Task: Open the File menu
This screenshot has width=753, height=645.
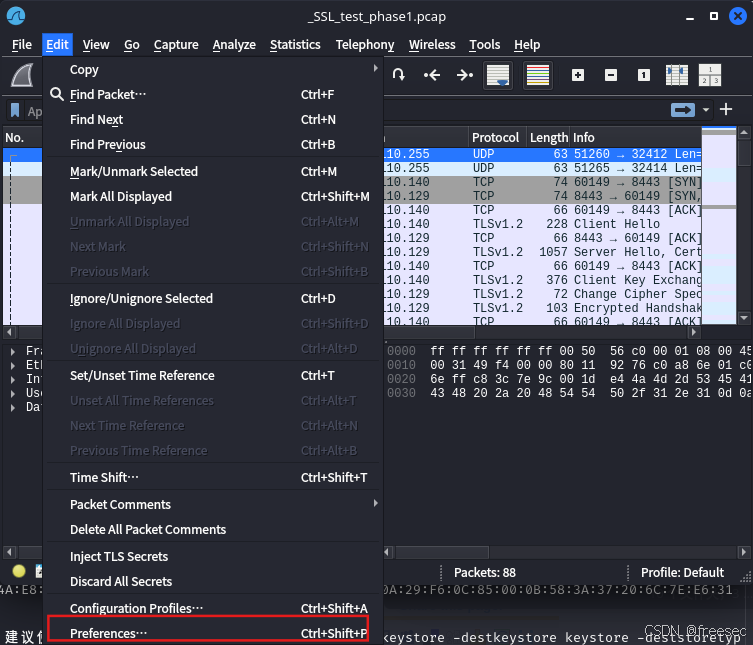Action: pyautogui.click(x=22, y=45)
